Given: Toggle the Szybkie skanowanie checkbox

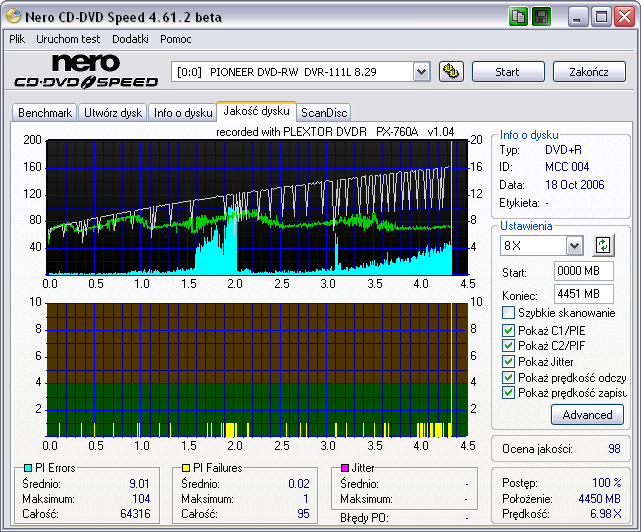Looking at the screenshot, I should pos(508,313).
